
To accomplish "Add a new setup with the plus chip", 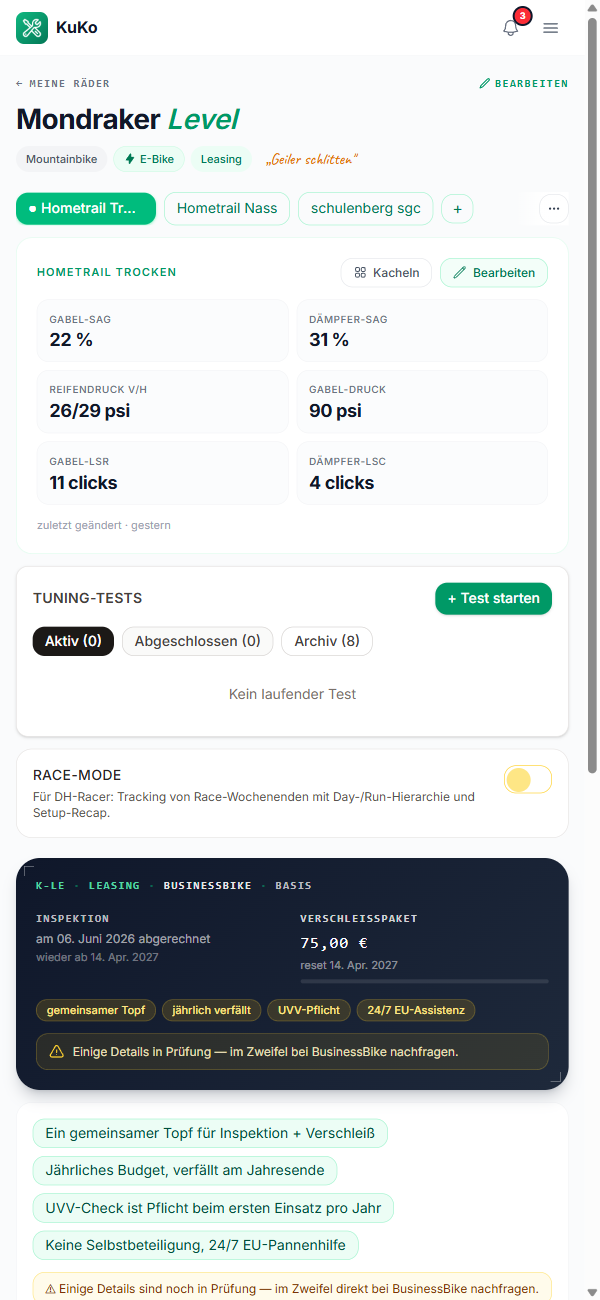I will click(457, 209).
